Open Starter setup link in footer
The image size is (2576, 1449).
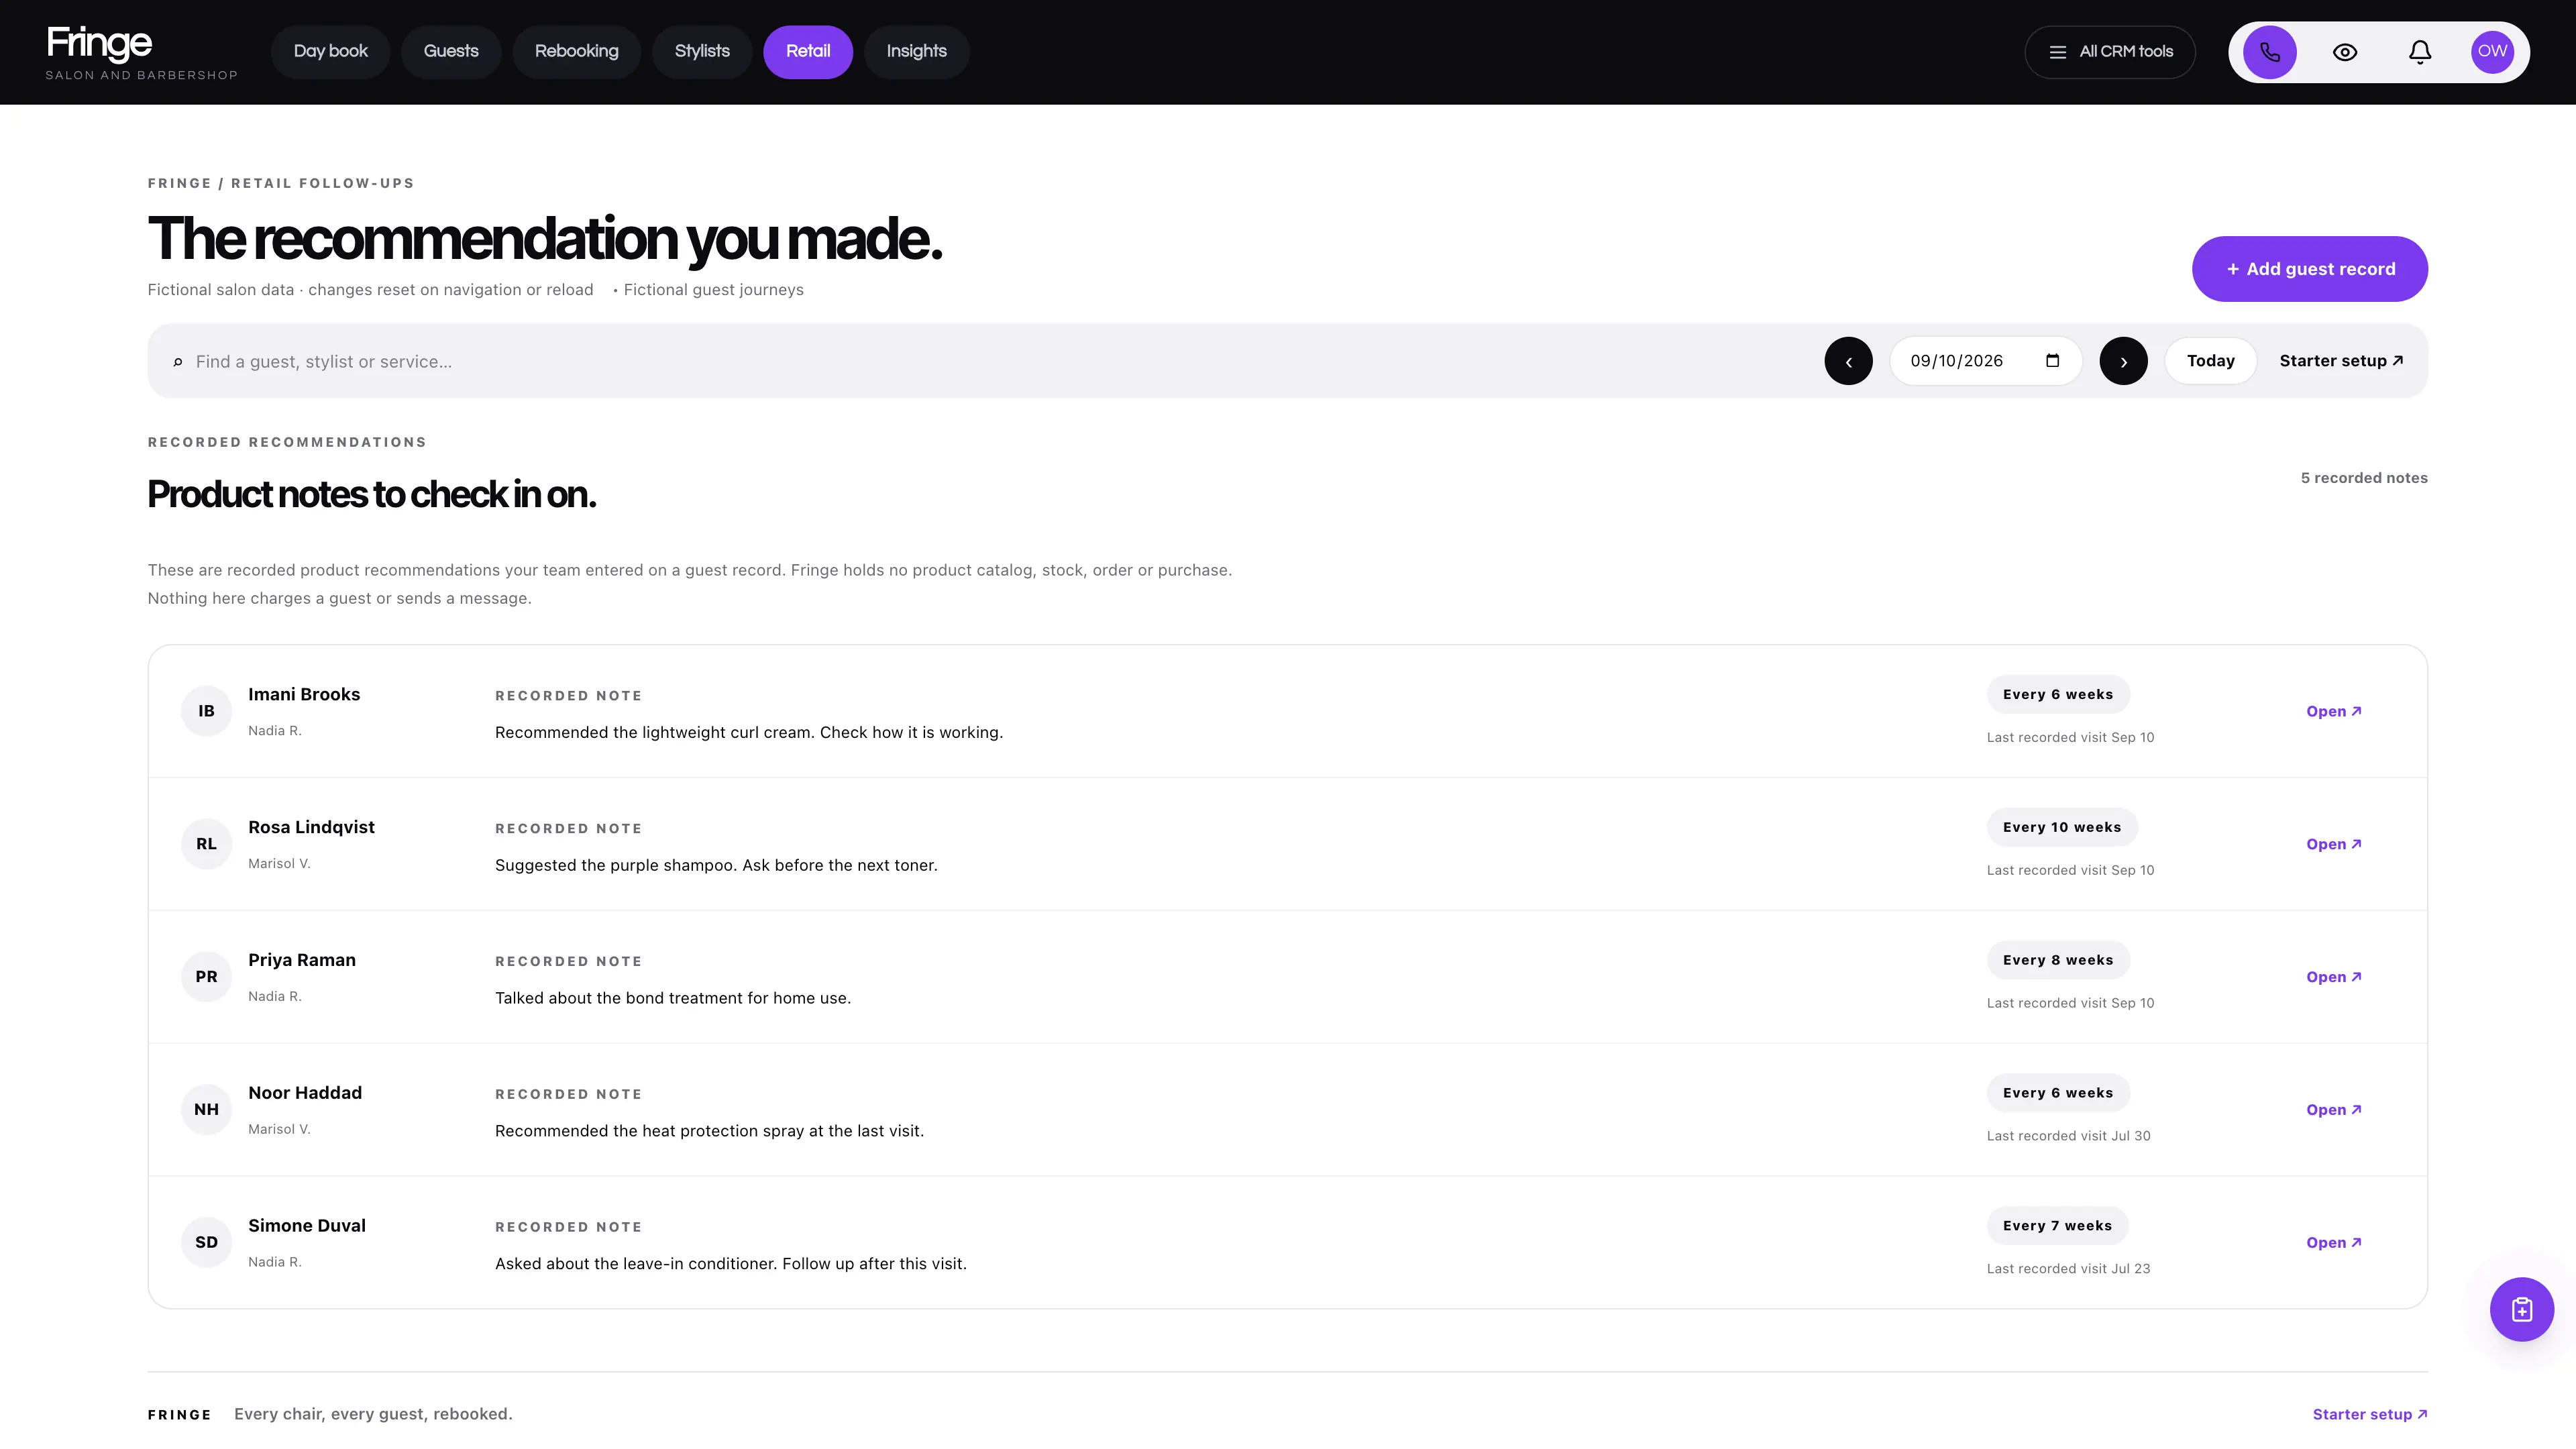pyautogui.click(x=2369, y=1414)
